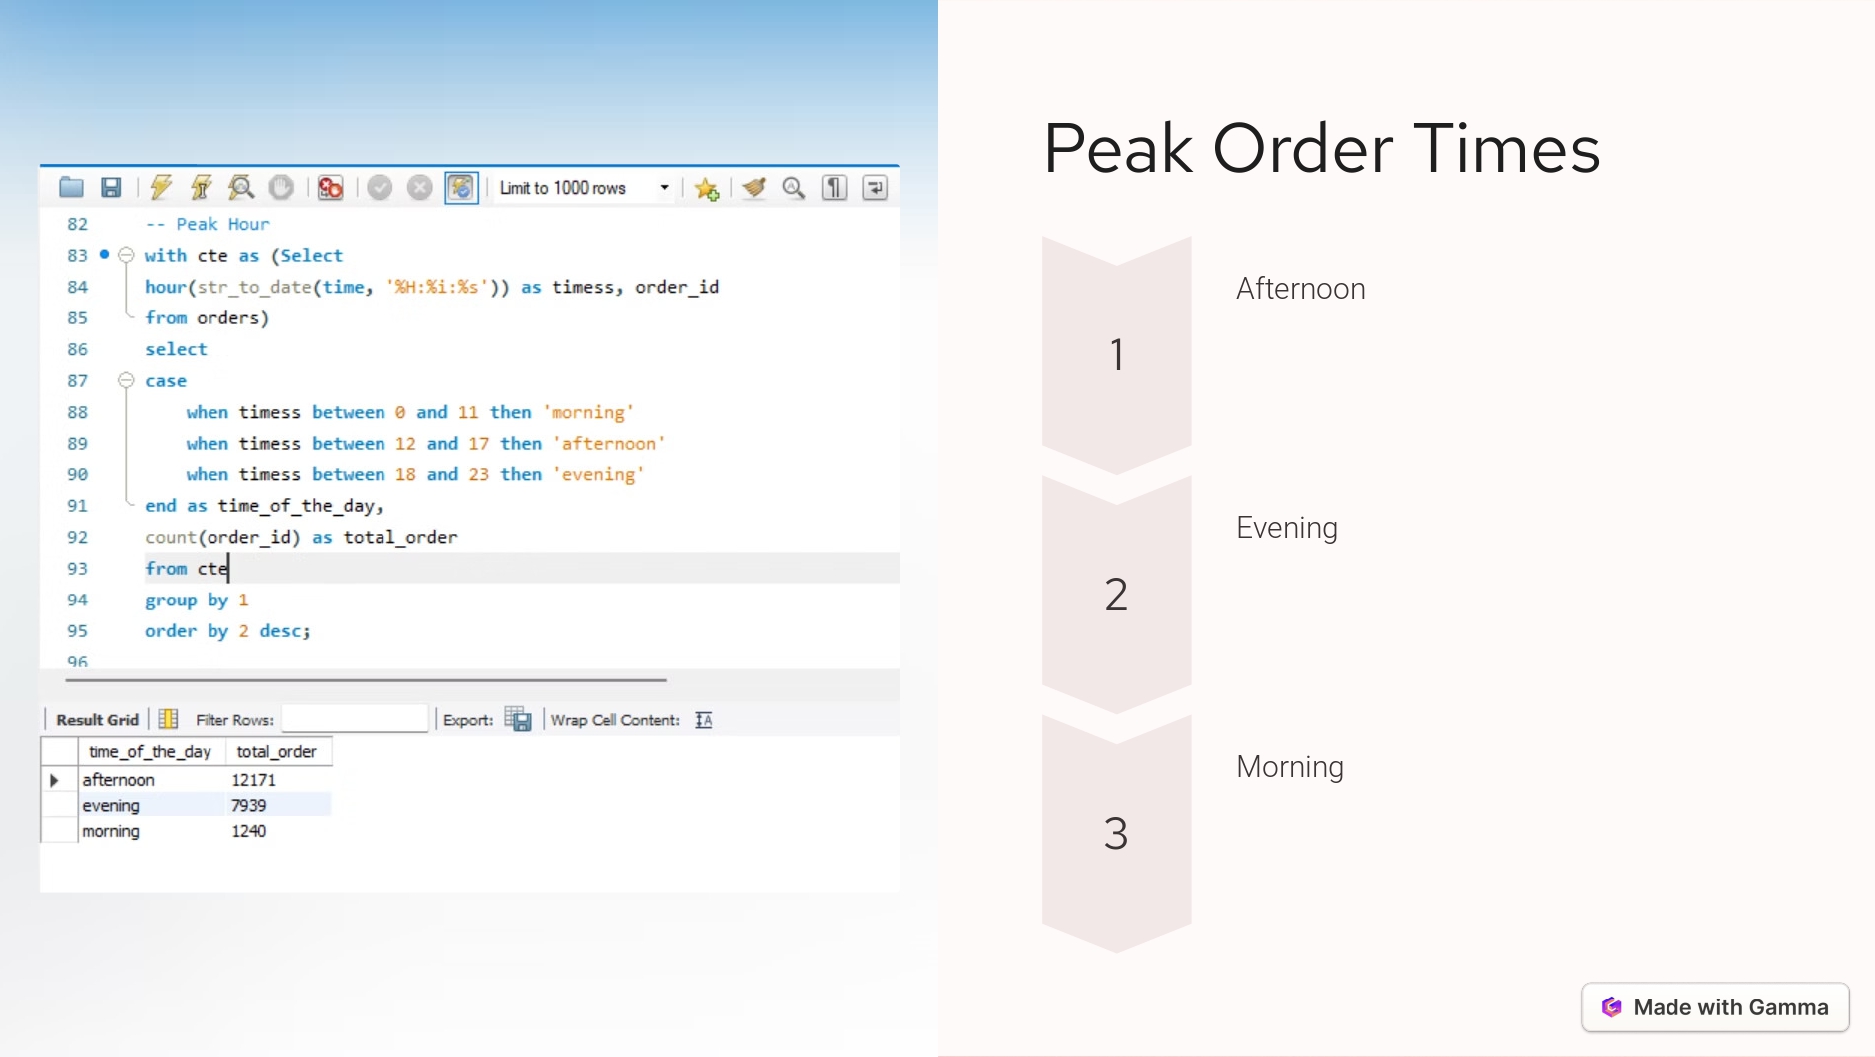
Task: Click 'group by 1' code line
Action: pyautogui.click(x=197, y=600)
